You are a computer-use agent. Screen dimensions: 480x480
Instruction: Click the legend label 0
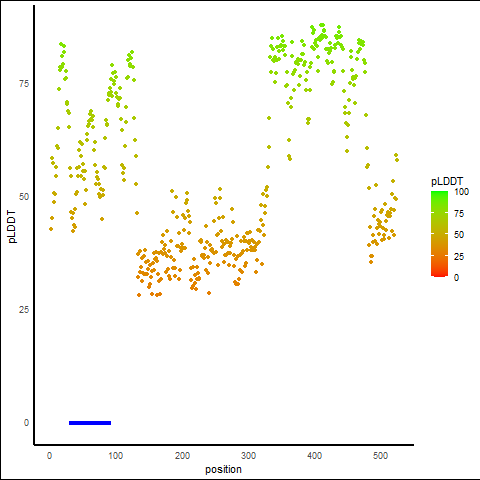pos(456,278)
